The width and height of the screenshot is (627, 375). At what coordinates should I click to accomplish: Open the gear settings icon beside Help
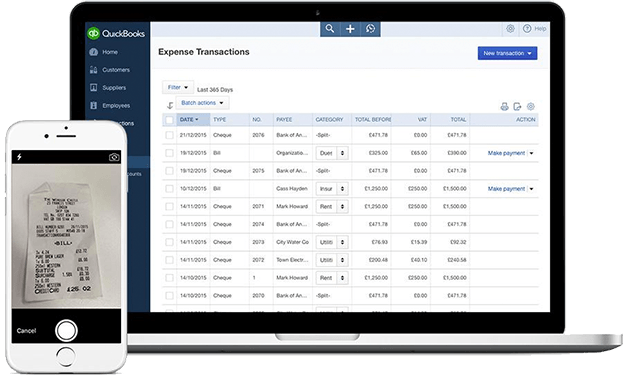[510, 28]
